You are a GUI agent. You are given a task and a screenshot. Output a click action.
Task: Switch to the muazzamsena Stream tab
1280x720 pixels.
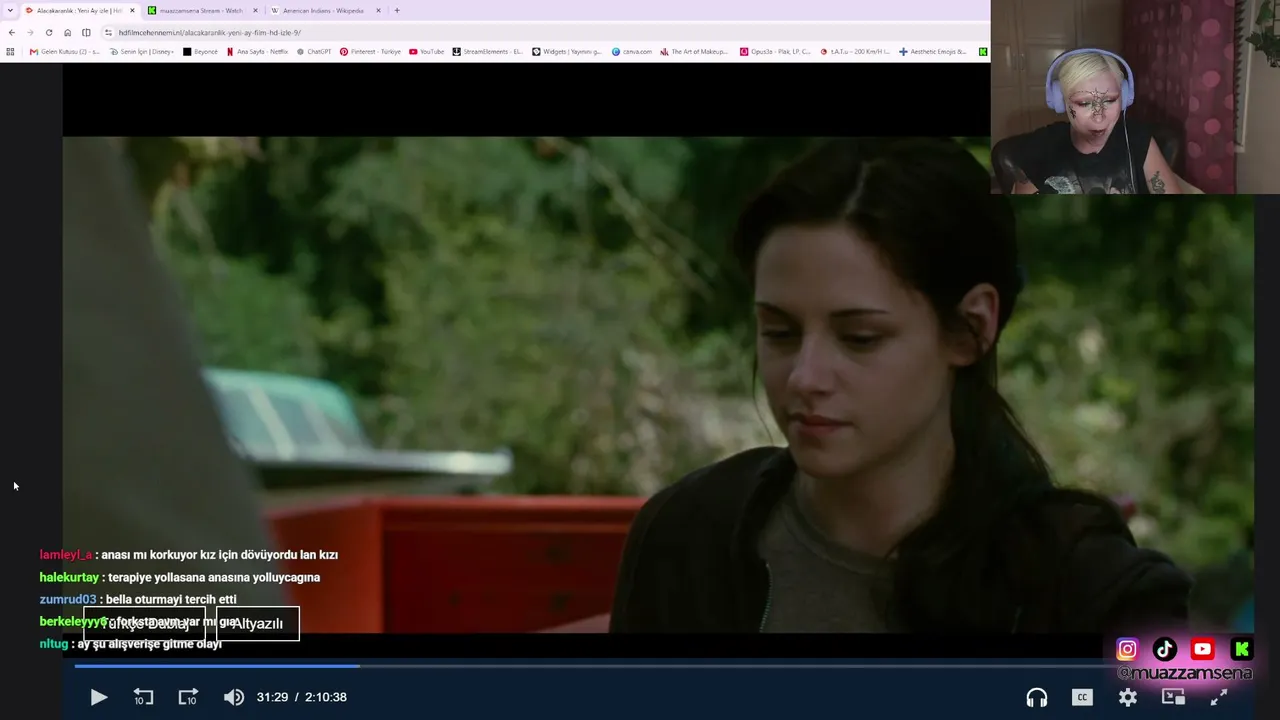[x=201, y=10]
